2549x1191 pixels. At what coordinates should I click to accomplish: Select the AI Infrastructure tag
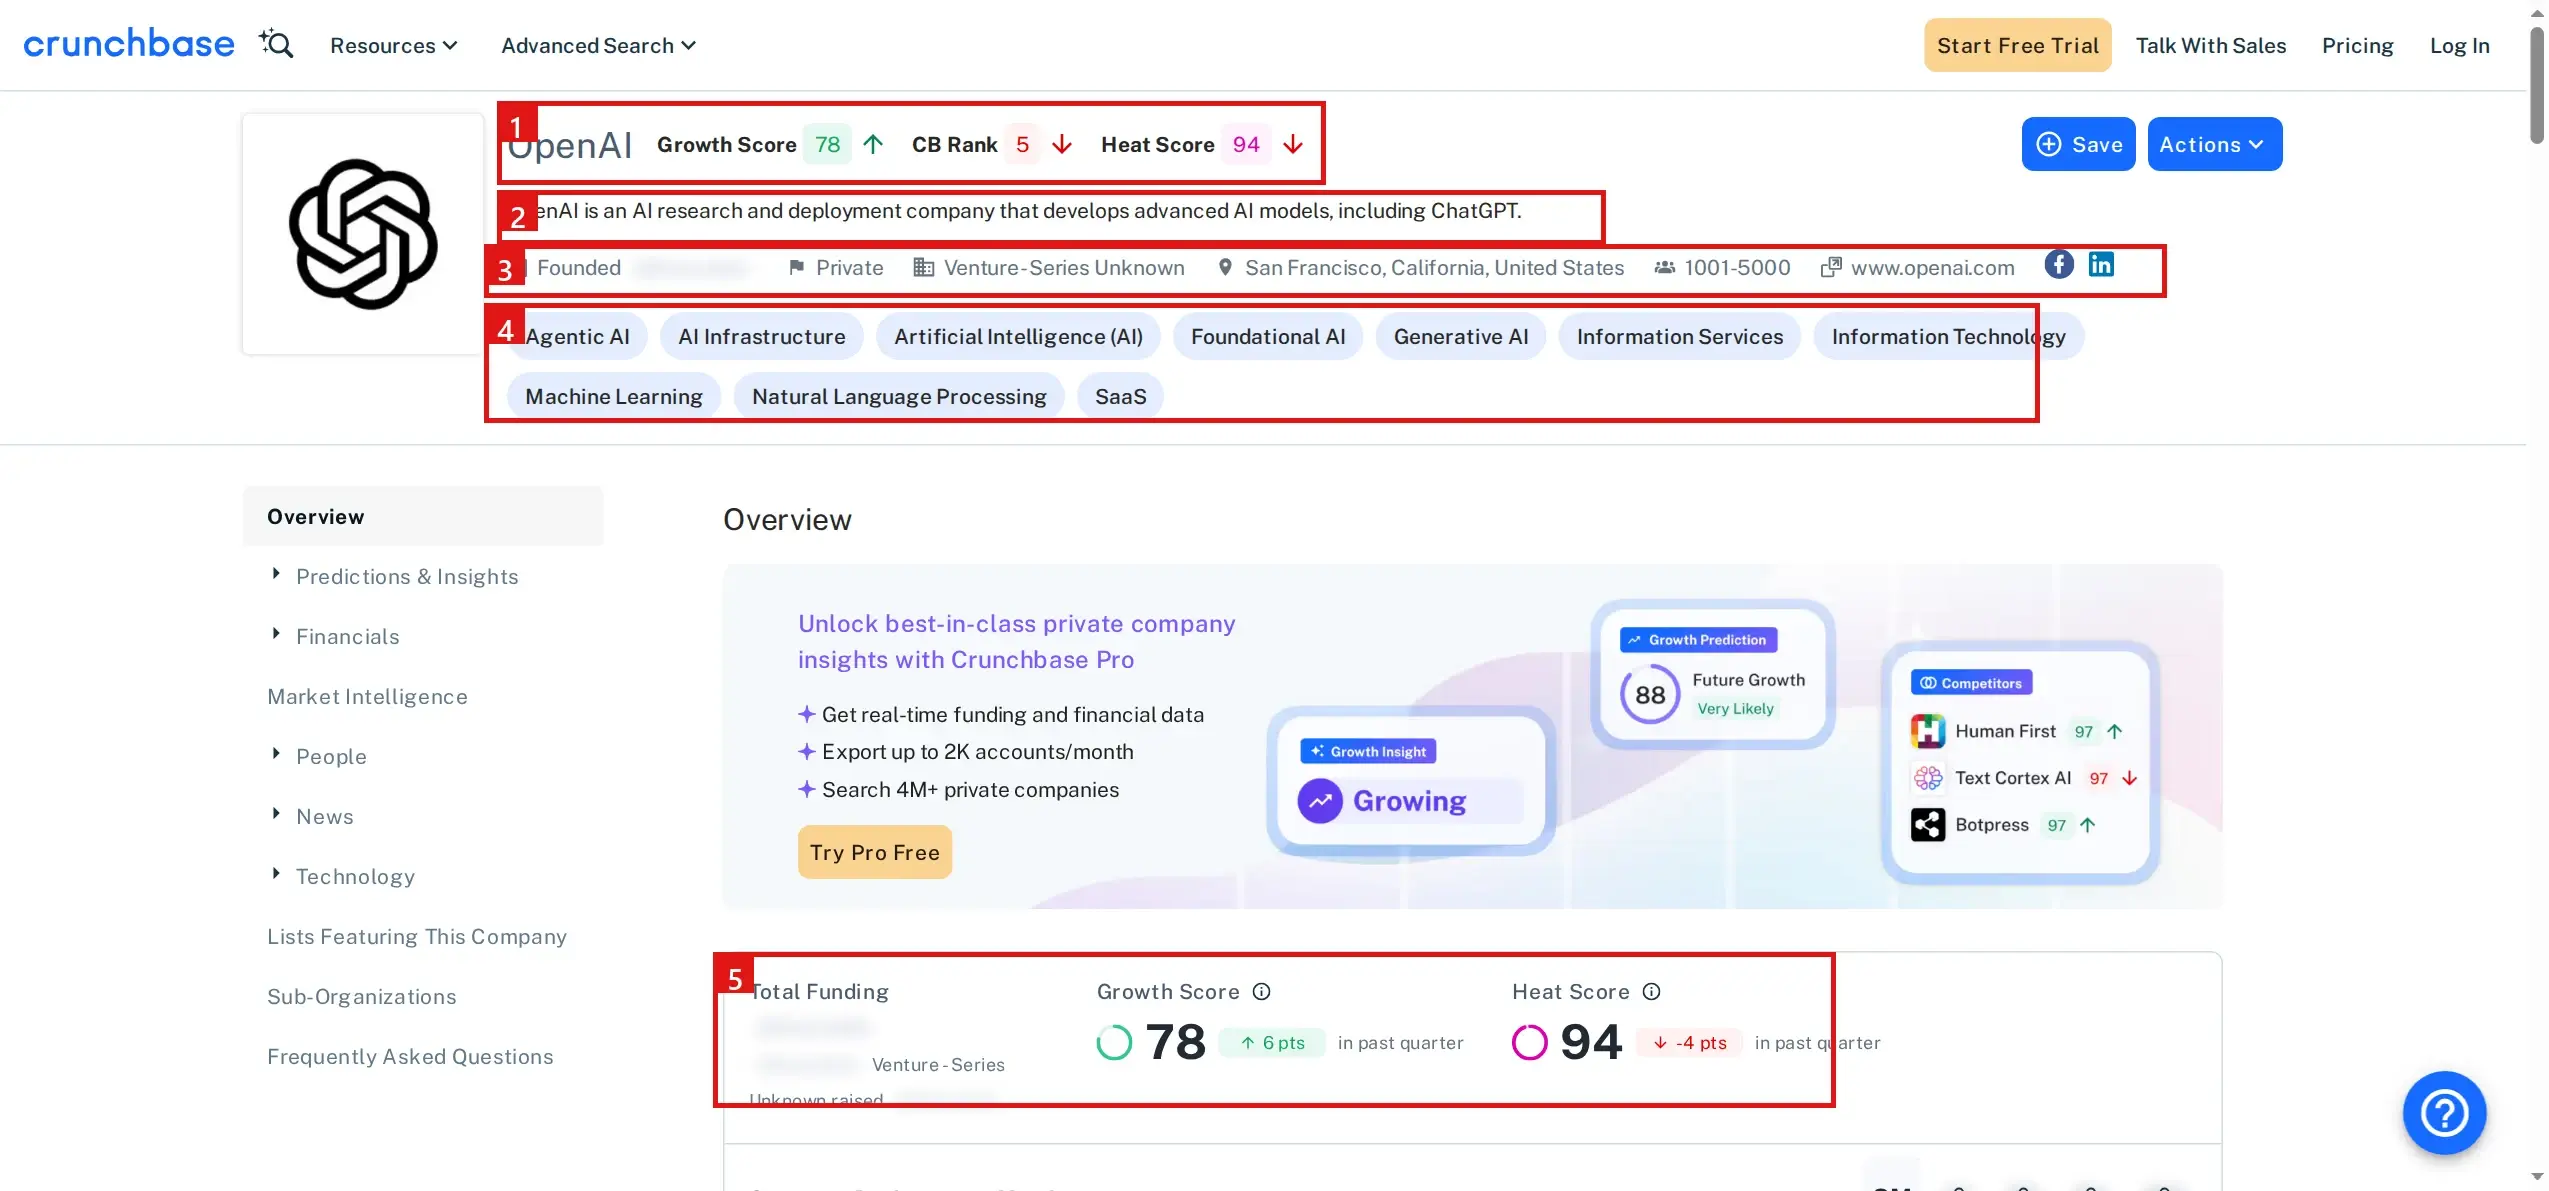pos(762,337)
